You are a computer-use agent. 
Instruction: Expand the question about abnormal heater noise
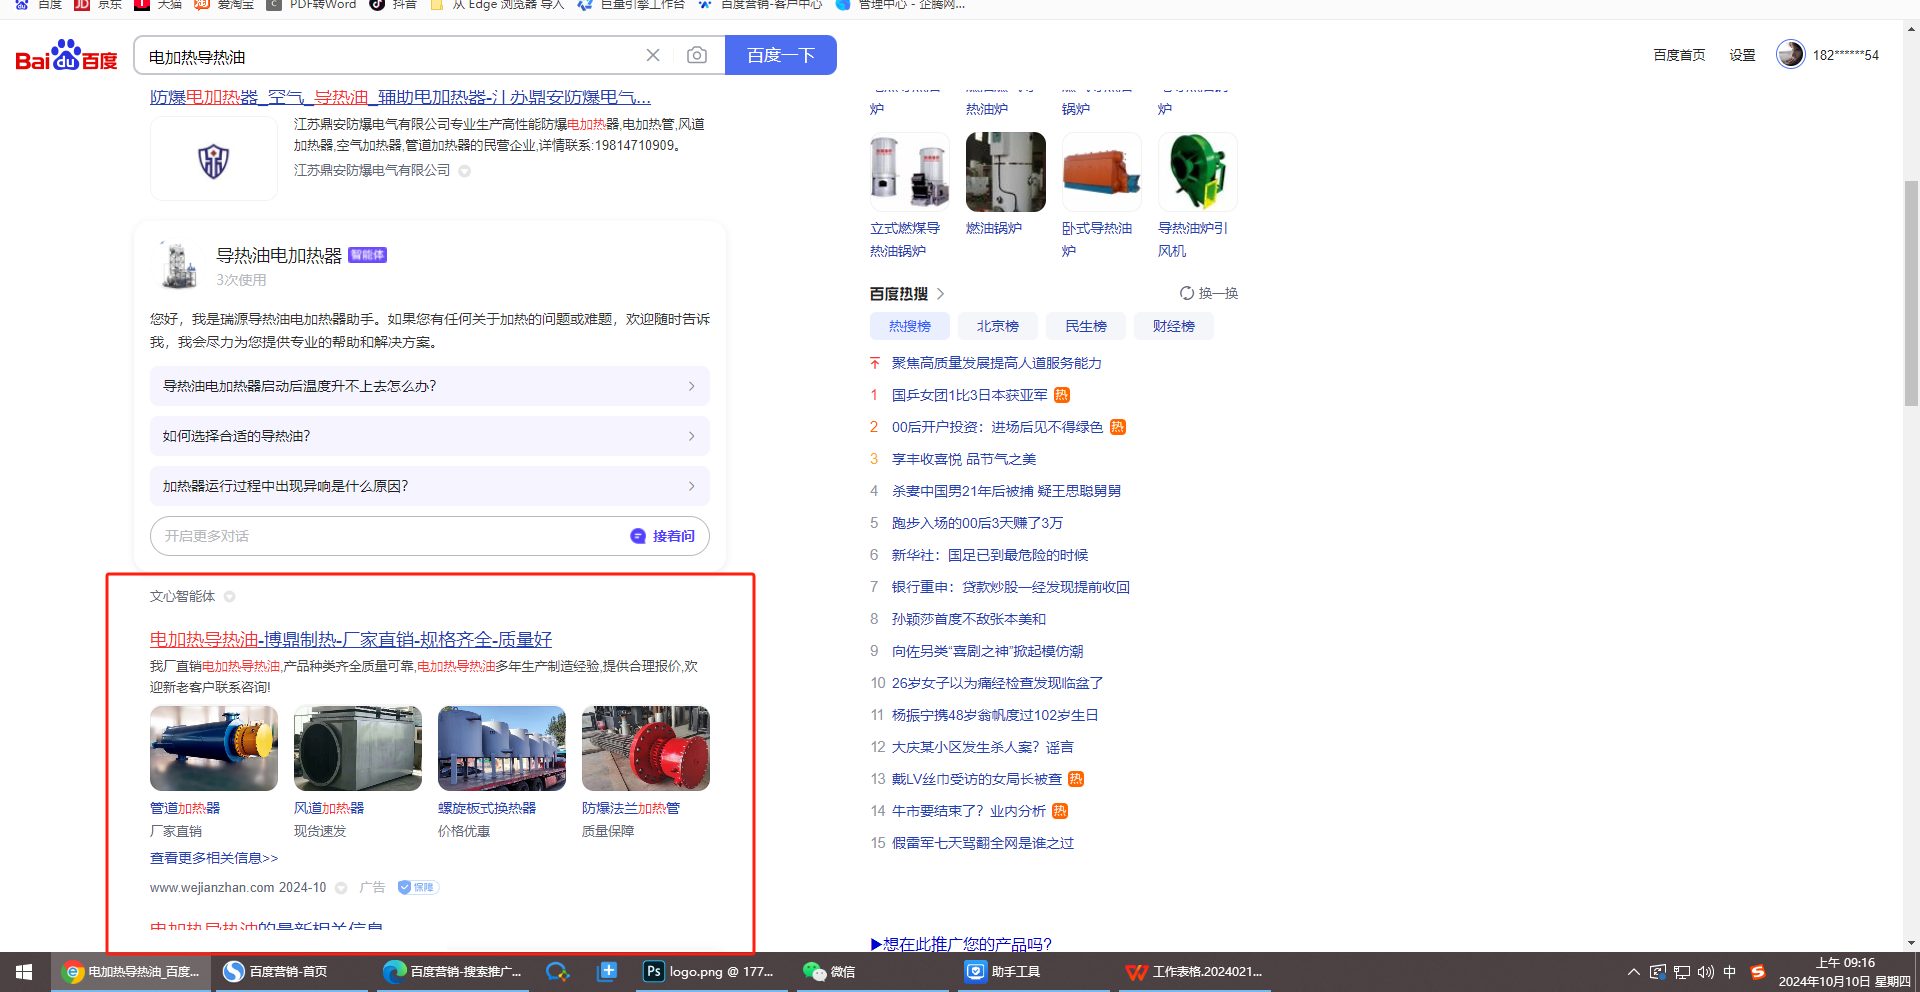tap(429, 486)
